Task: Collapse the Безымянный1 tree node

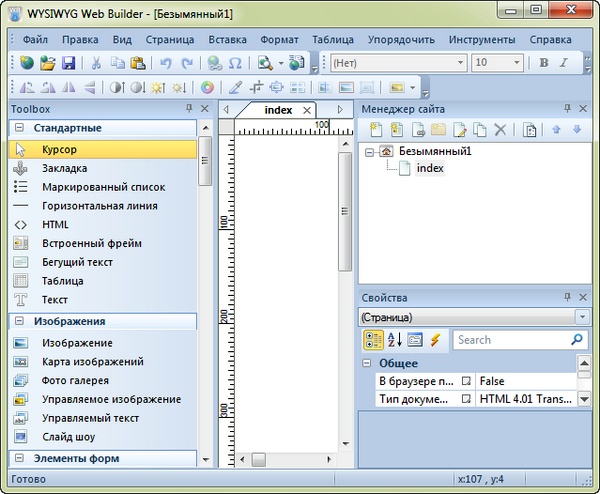Action: tap(369, 152)
